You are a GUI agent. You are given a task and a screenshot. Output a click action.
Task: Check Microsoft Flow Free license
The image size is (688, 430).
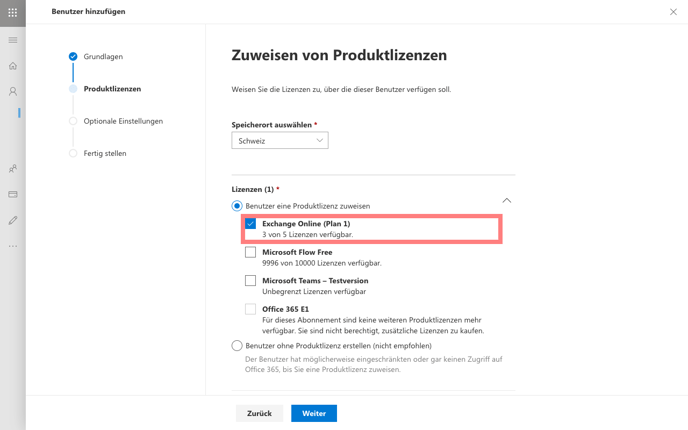click(x=251, y=252)
